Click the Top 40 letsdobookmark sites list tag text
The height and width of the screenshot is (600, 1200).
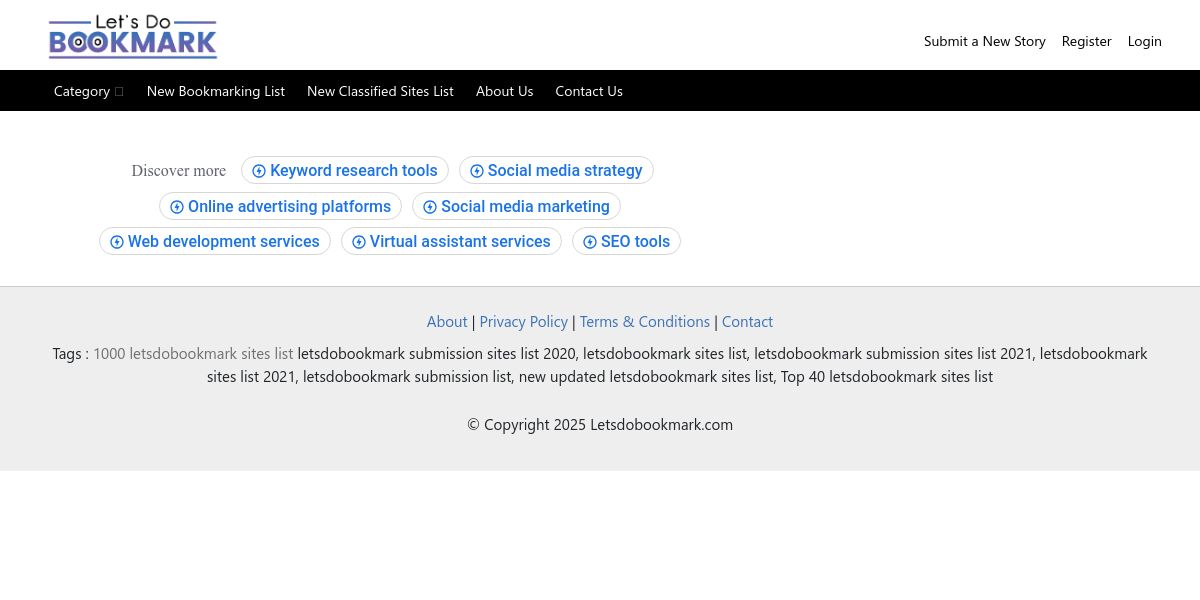click(x=887, y=376)
